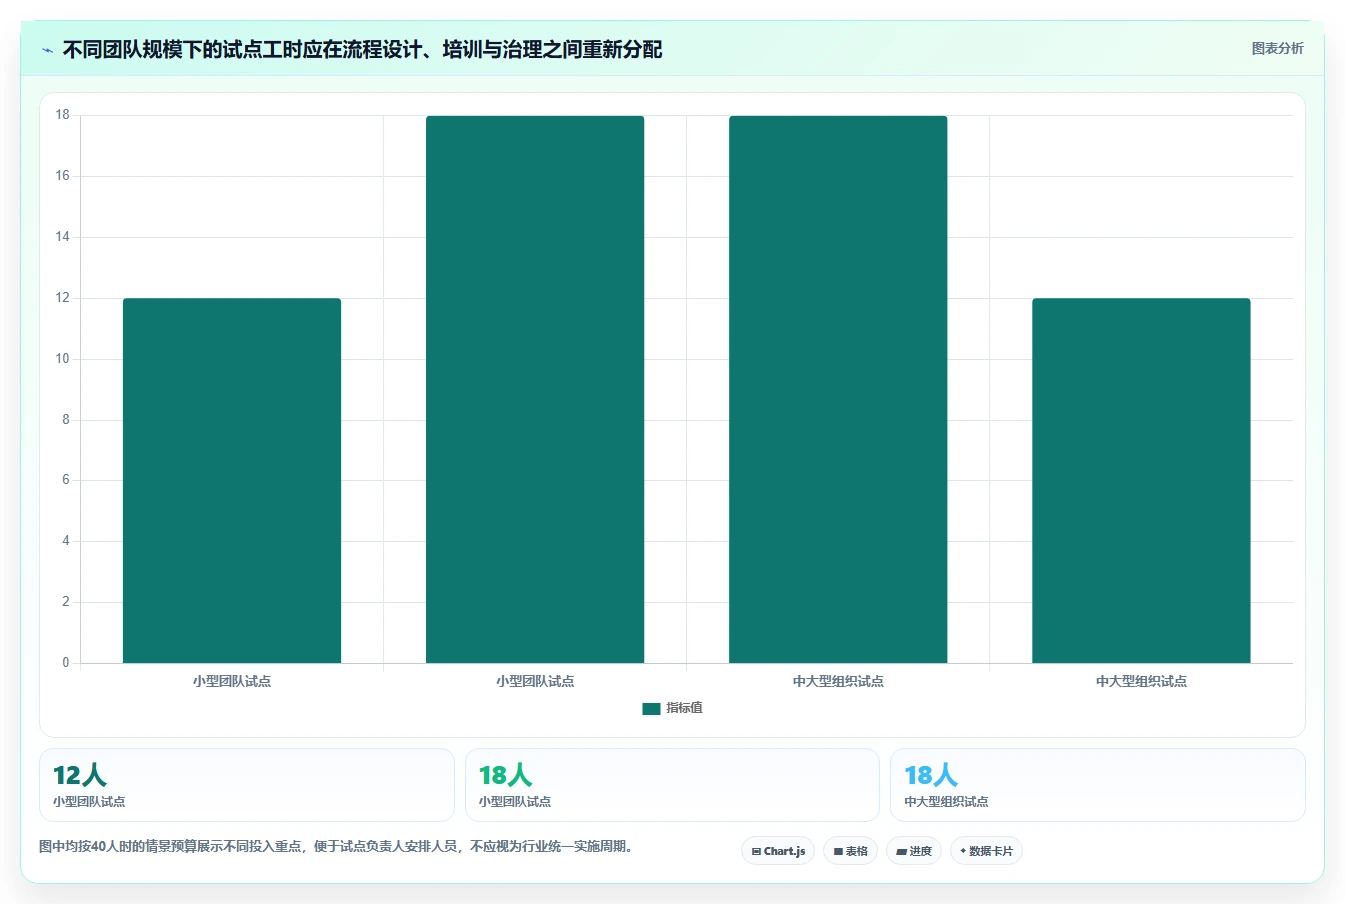Image resolution: width=1345 pixels, height=904 pixels.
Task: Click the y-axis value 18
Action: coord(63,115)
